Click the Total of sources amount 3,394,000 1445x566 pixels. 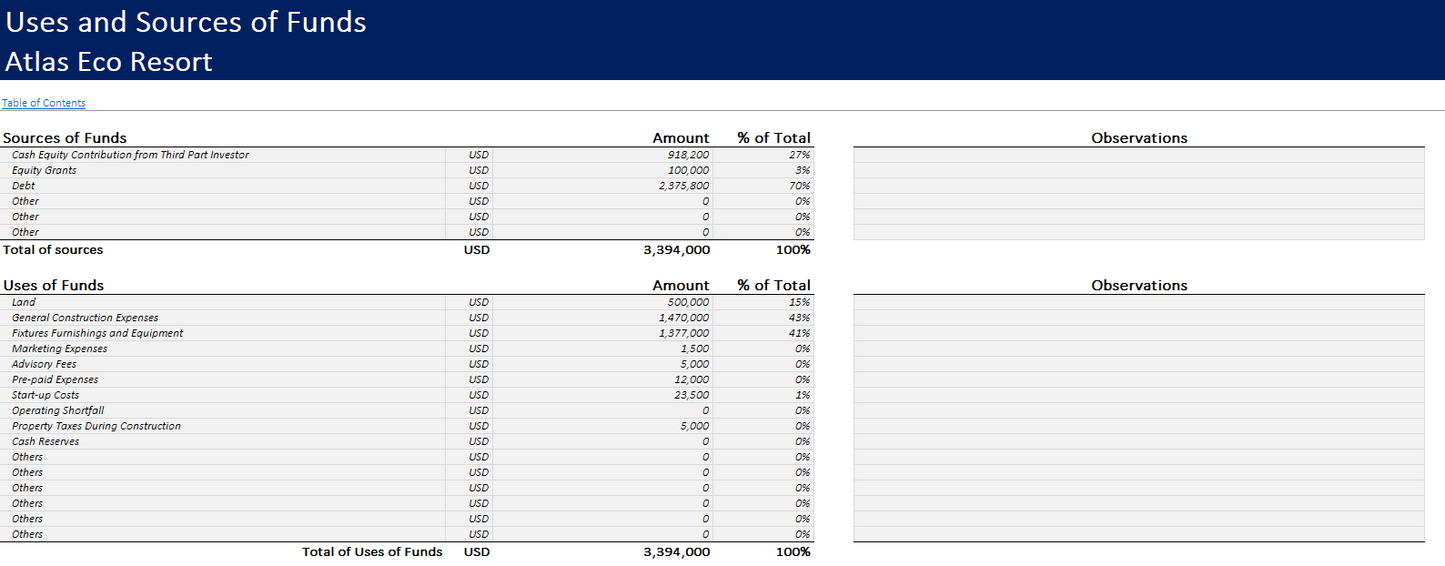(677, 250)
